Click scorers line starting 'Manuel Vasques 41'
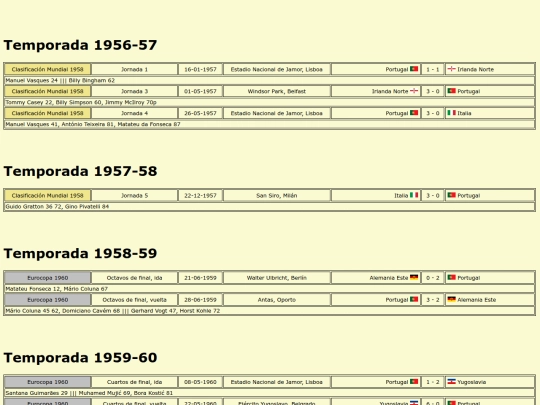Viewport: 540px width, 405px height. [x=269, y=124]
